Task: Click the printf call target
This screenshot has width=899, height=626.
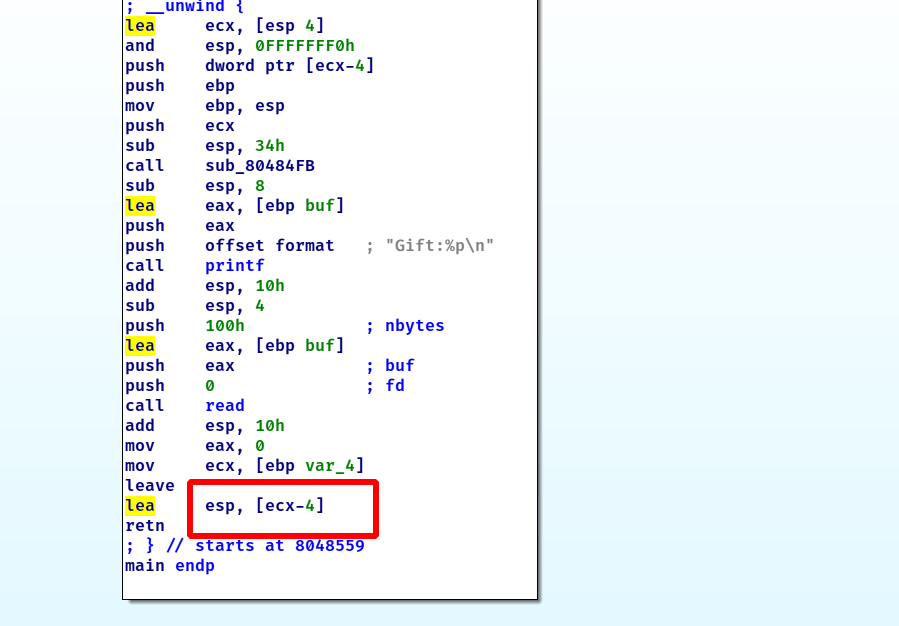Action: click(234, 266)
